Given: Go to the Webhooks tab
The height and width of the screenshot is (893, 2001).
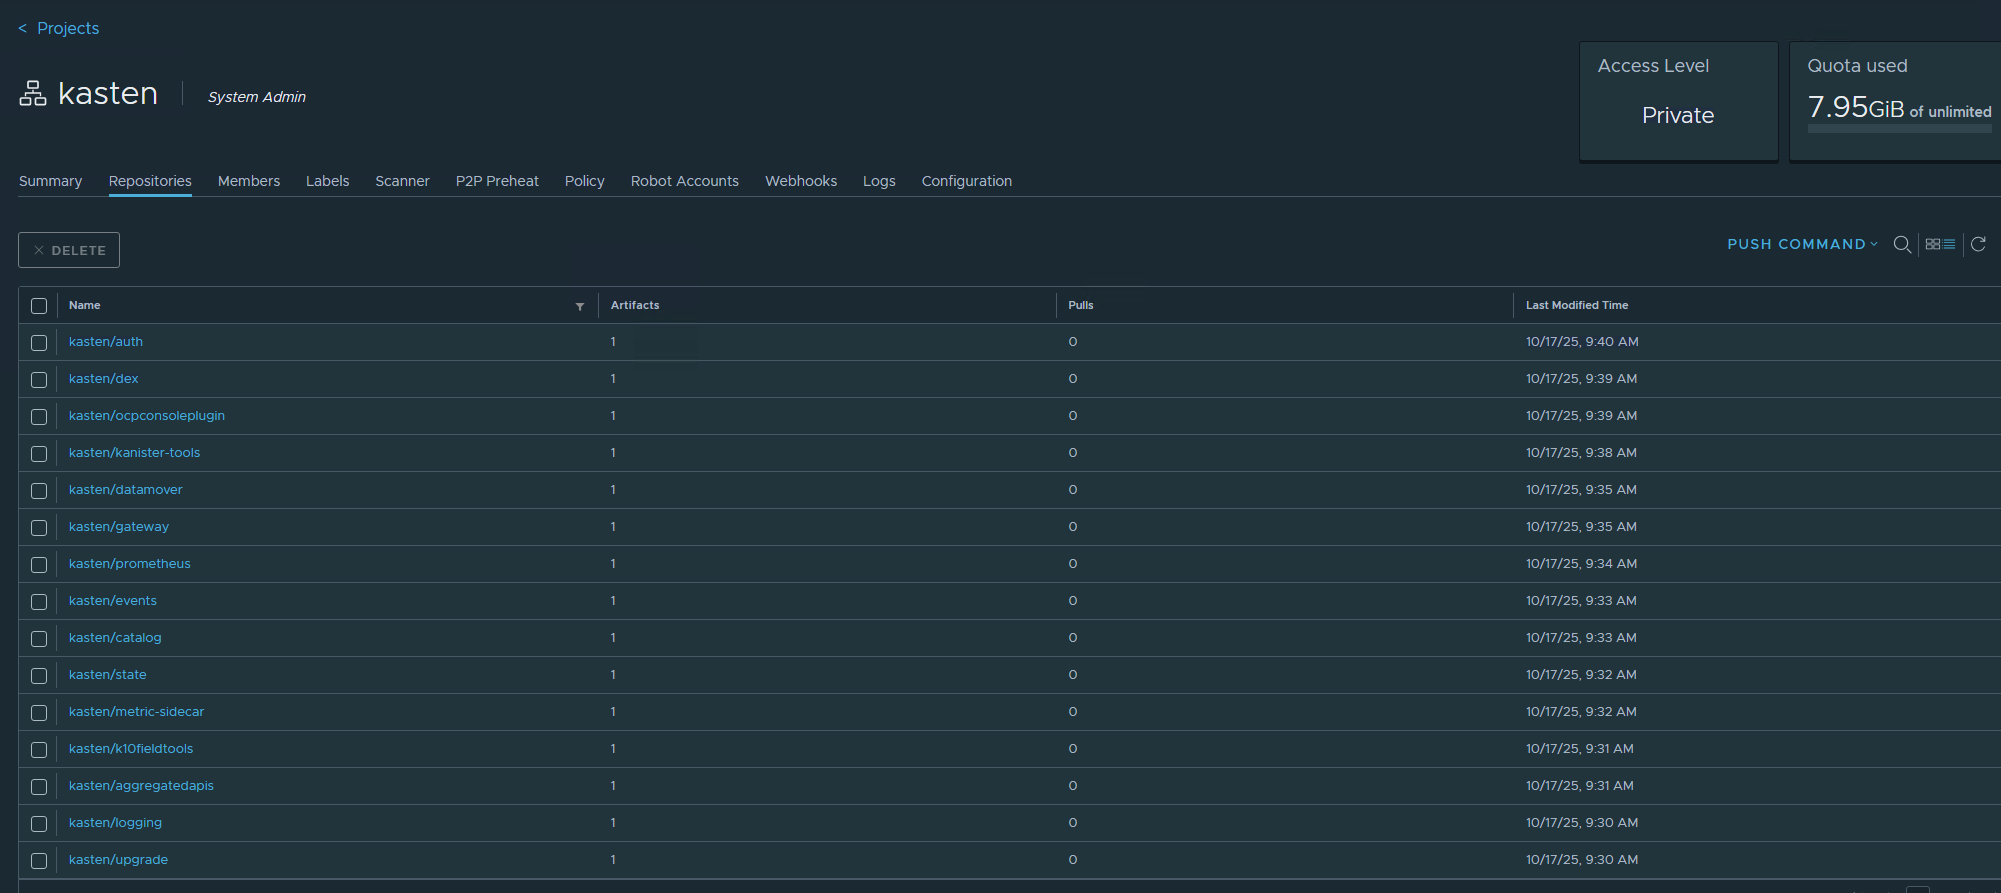Looking at the screenshot, I should coord(801,181).
